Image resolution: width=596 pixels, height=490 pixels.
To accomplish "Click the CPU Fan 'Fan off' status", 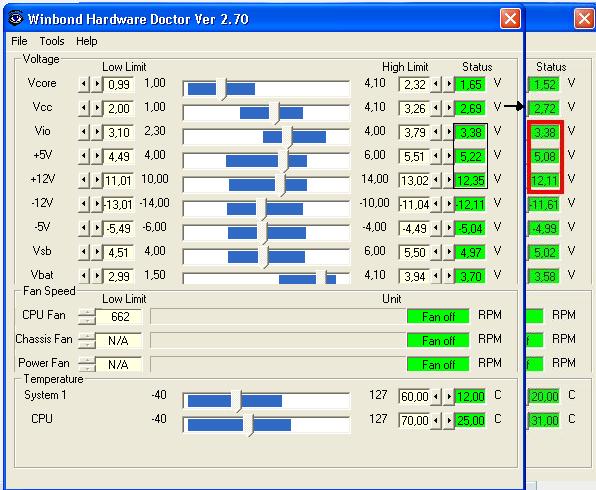I will point(438,316).
